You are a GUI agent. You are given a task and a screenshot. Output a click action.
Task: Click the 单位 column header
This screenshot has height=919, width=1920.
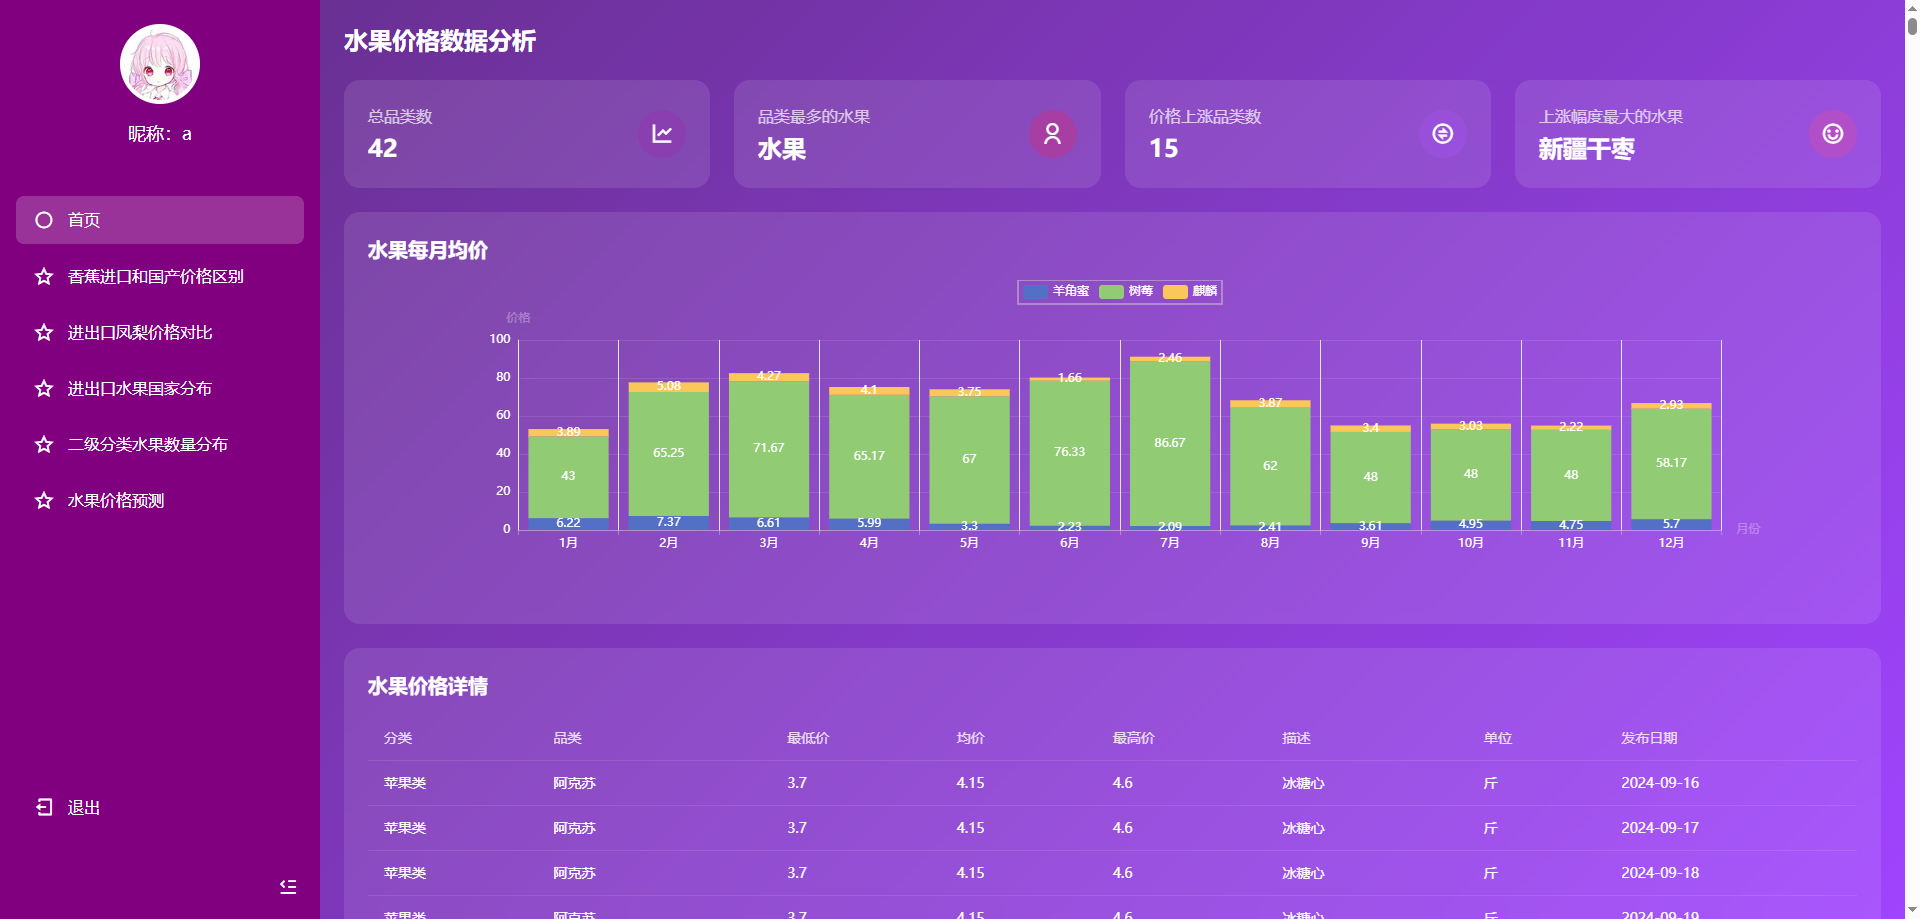tap(1498, 738)
